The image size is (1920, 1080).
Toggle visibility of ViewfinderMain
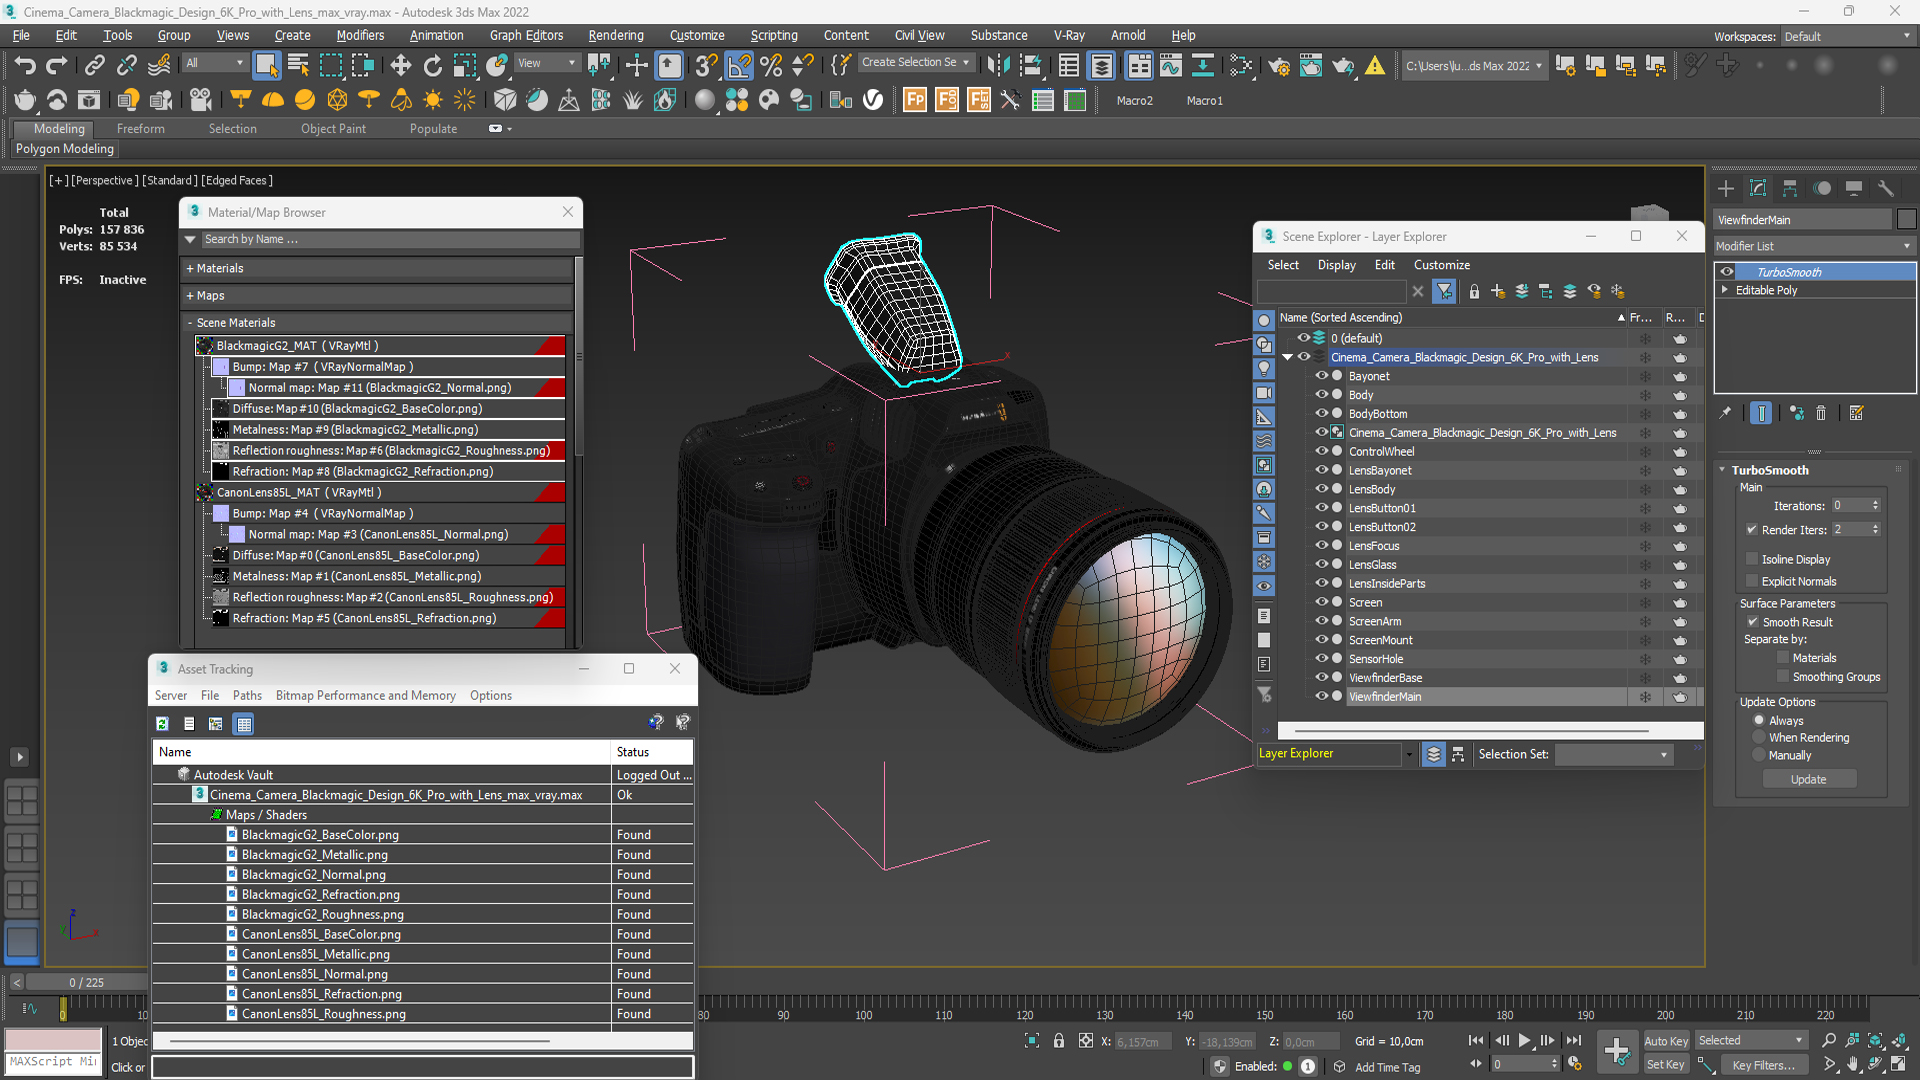[1321, 696]
